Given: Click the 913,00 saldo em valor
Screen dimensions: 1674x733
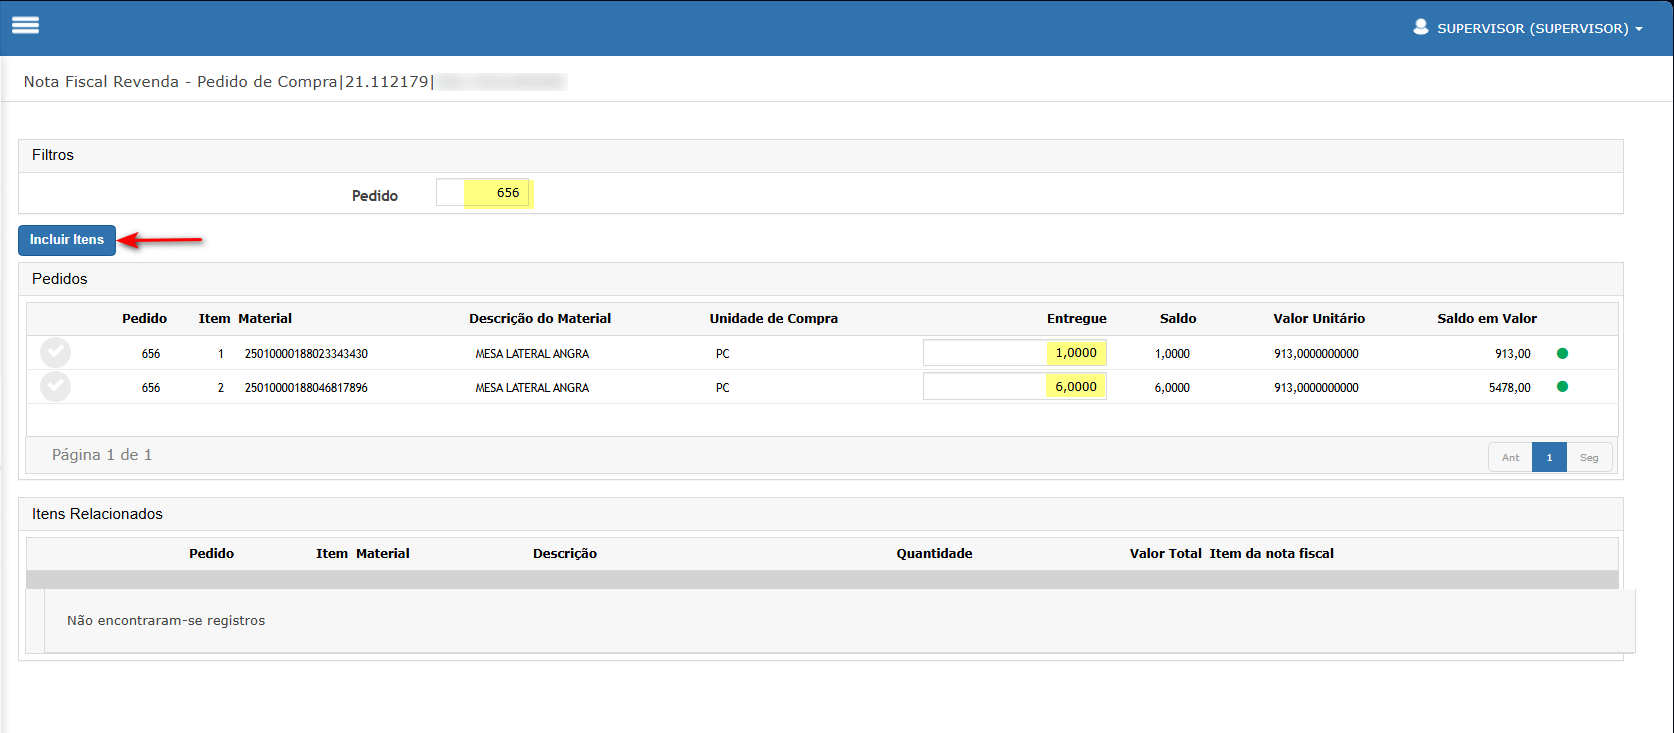Looking at the screenshot, I should click(x=1513, y=354).
